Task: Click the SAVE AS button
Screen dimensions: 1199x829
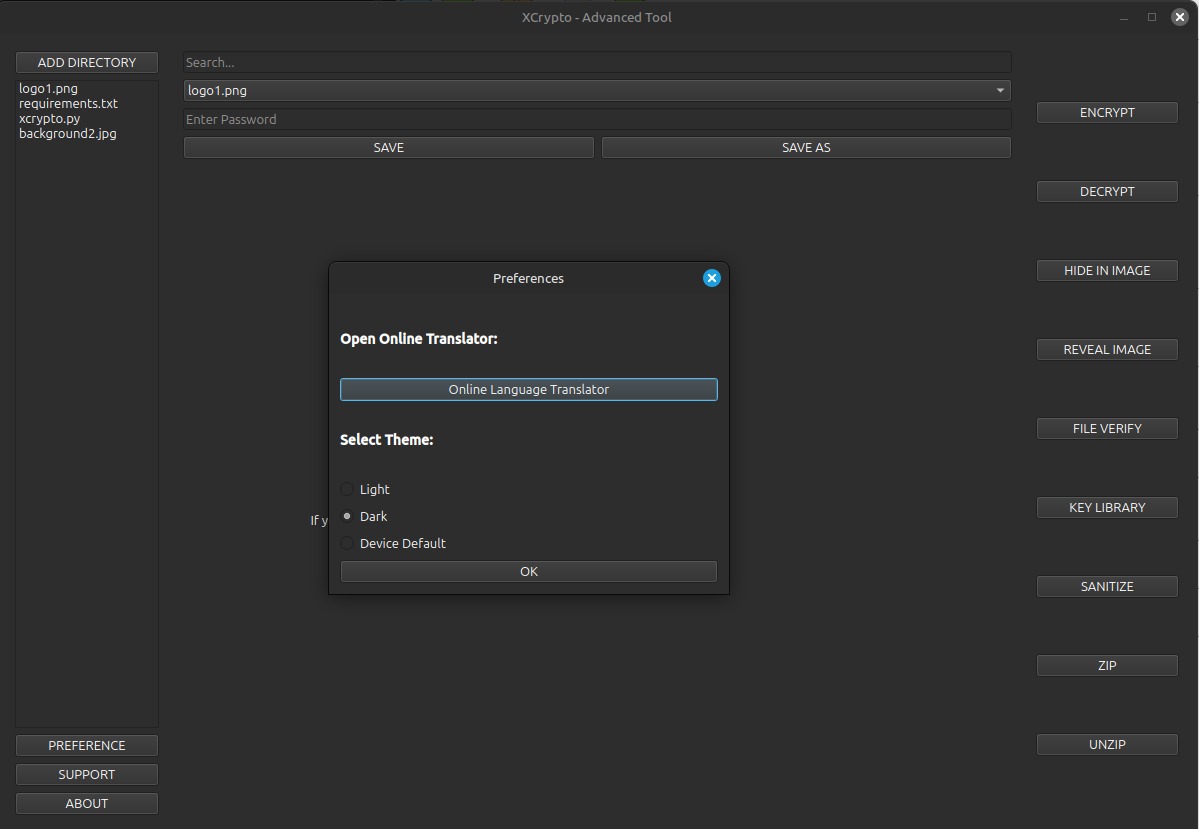Action: coord(806,148)
